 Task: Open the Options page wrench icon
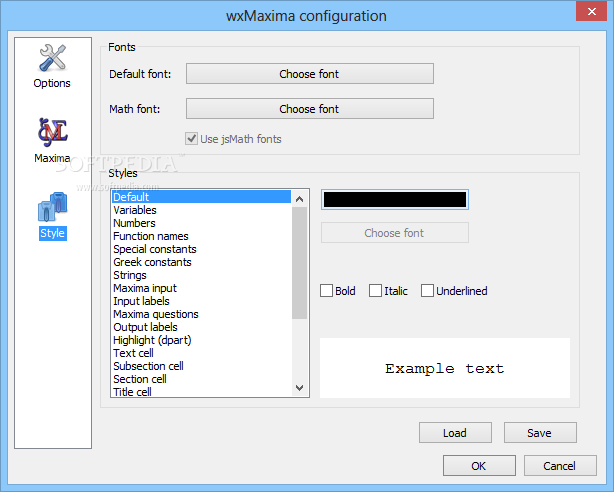tap(52, 58)
